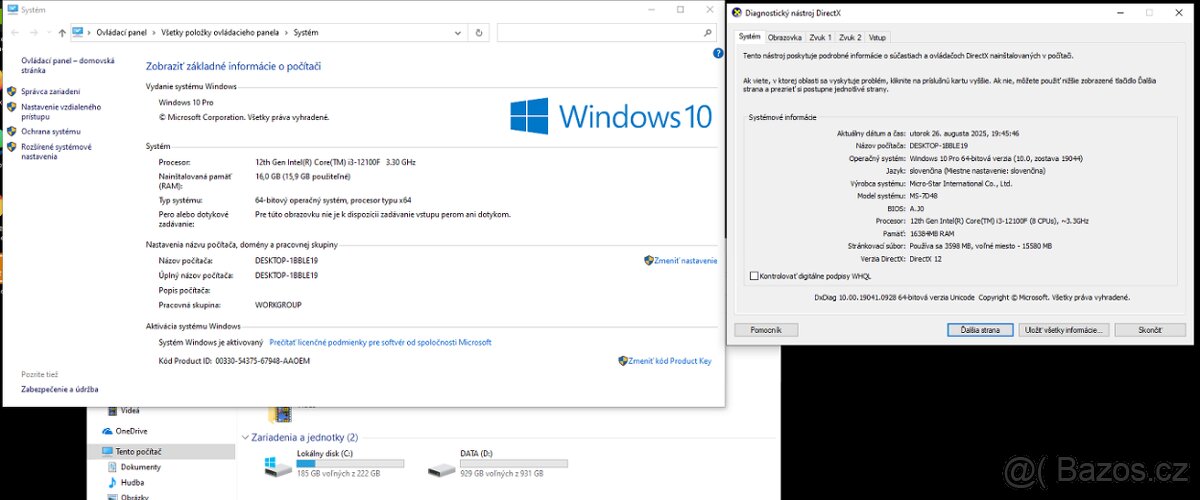The image size is (1200, 500).
Task: Click the OneDrive cloud icon in sidebar
Action: point(108,431)
